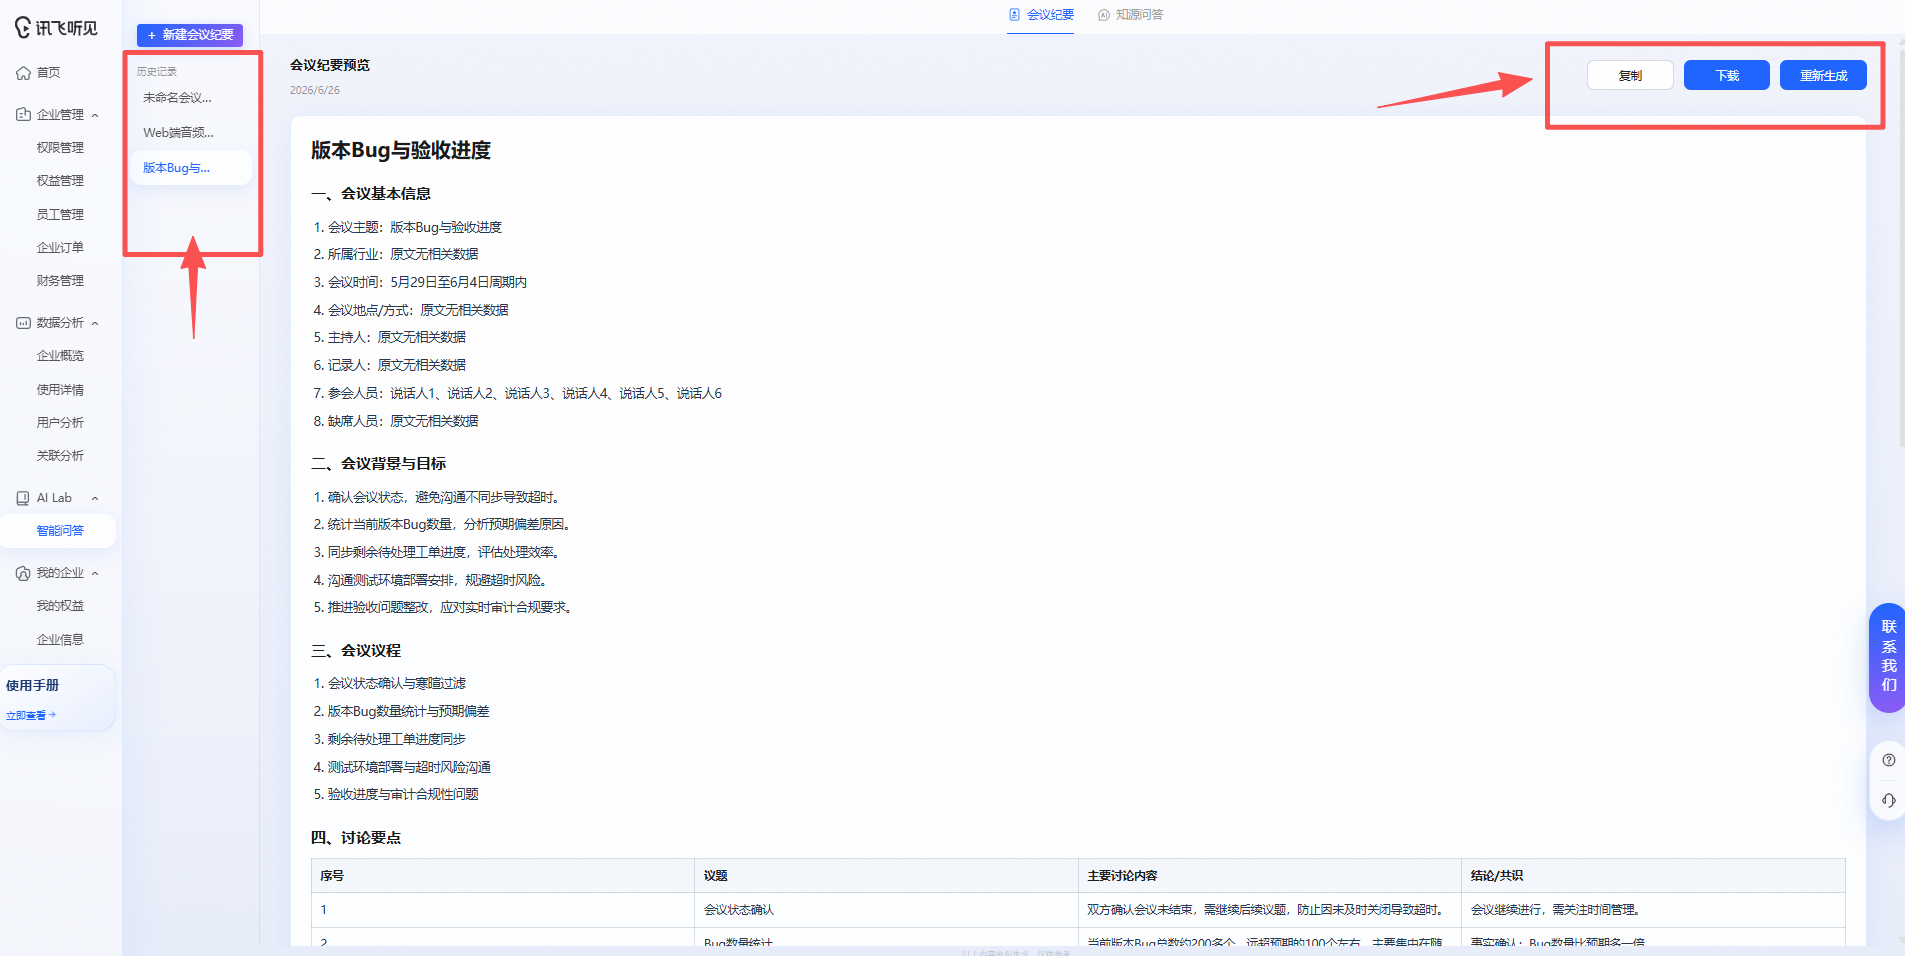Collapse the 企业管理 menu chevron
The height and width of the screenshot is (956, 1905).
coord(95,115)
